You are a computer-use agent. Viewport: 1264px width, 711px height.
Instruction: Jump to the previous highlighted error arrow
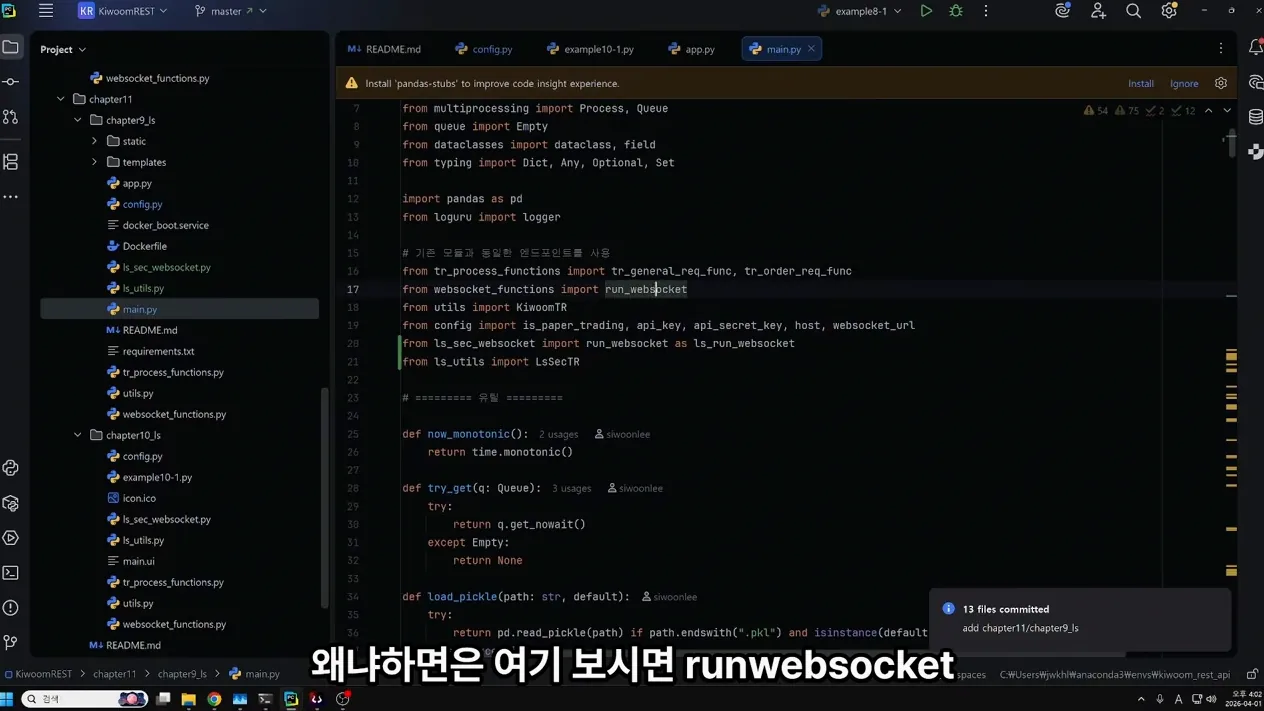1208,110
